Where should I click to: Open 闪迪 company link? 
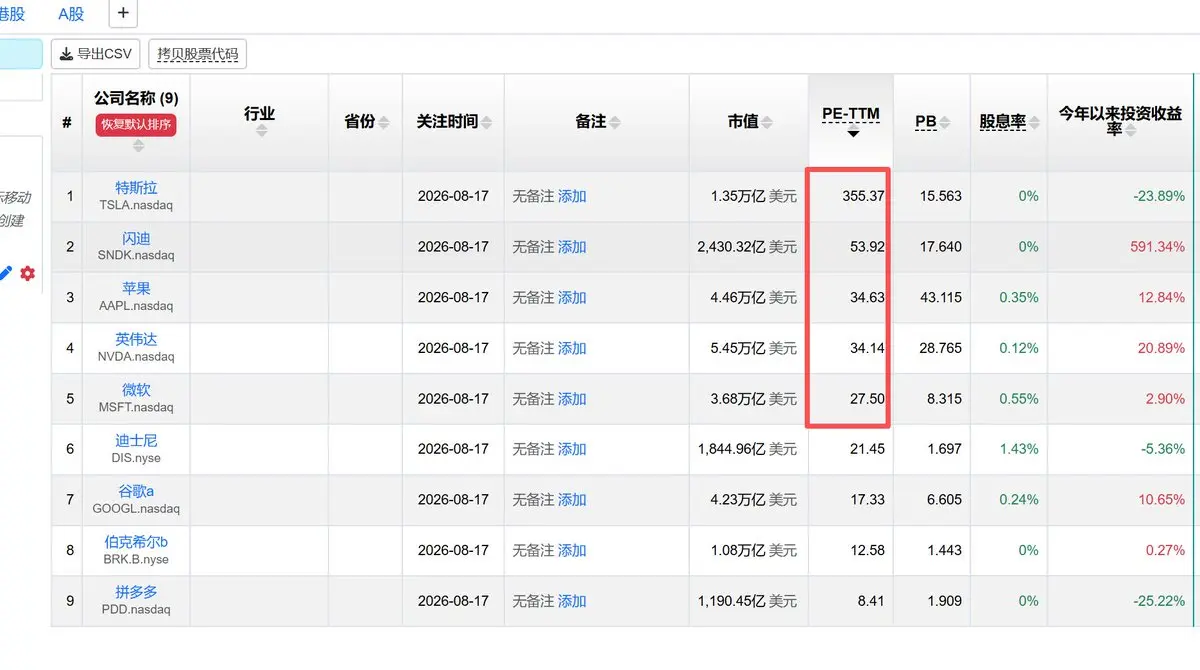[x=136, y=238]
